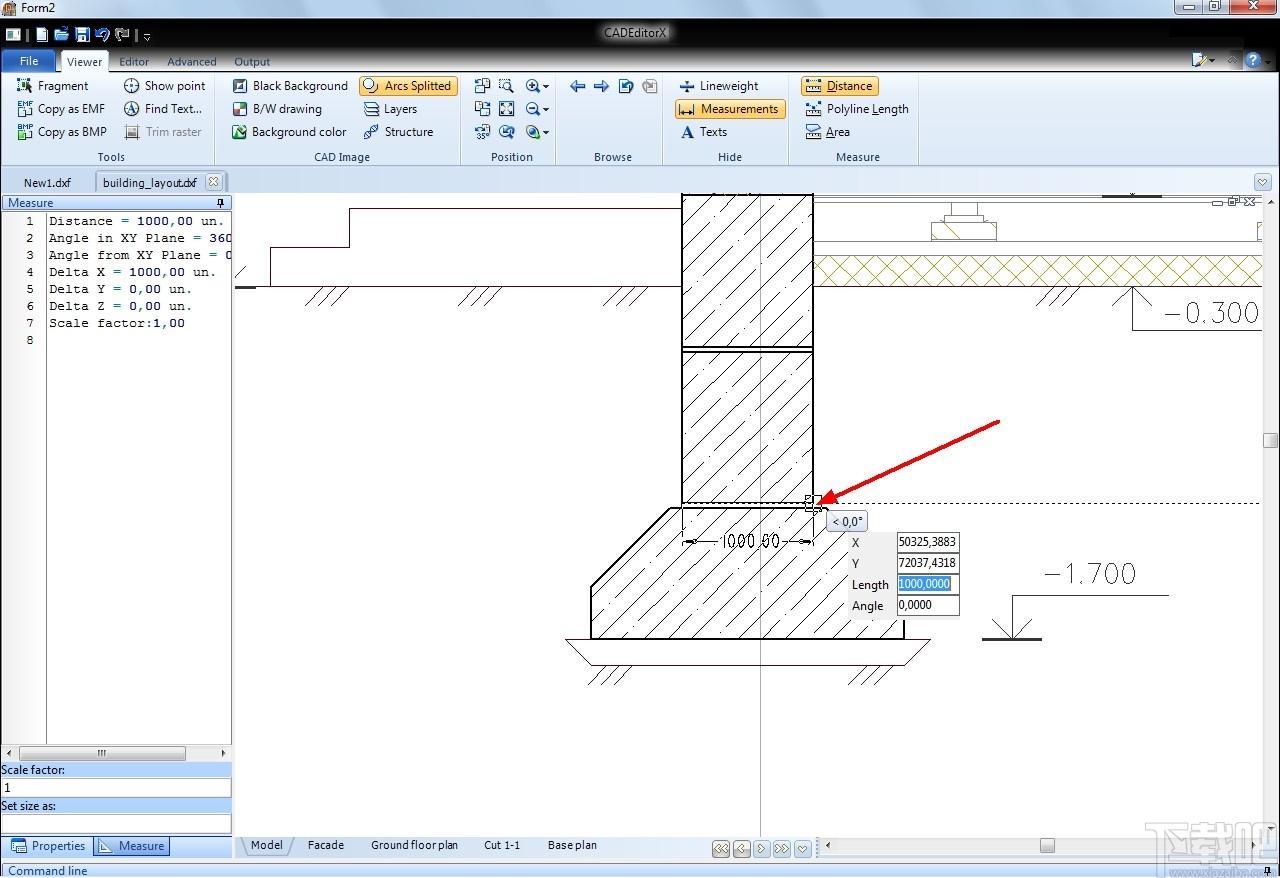Open the Cut 1-1 layout tab

(502, 845)
